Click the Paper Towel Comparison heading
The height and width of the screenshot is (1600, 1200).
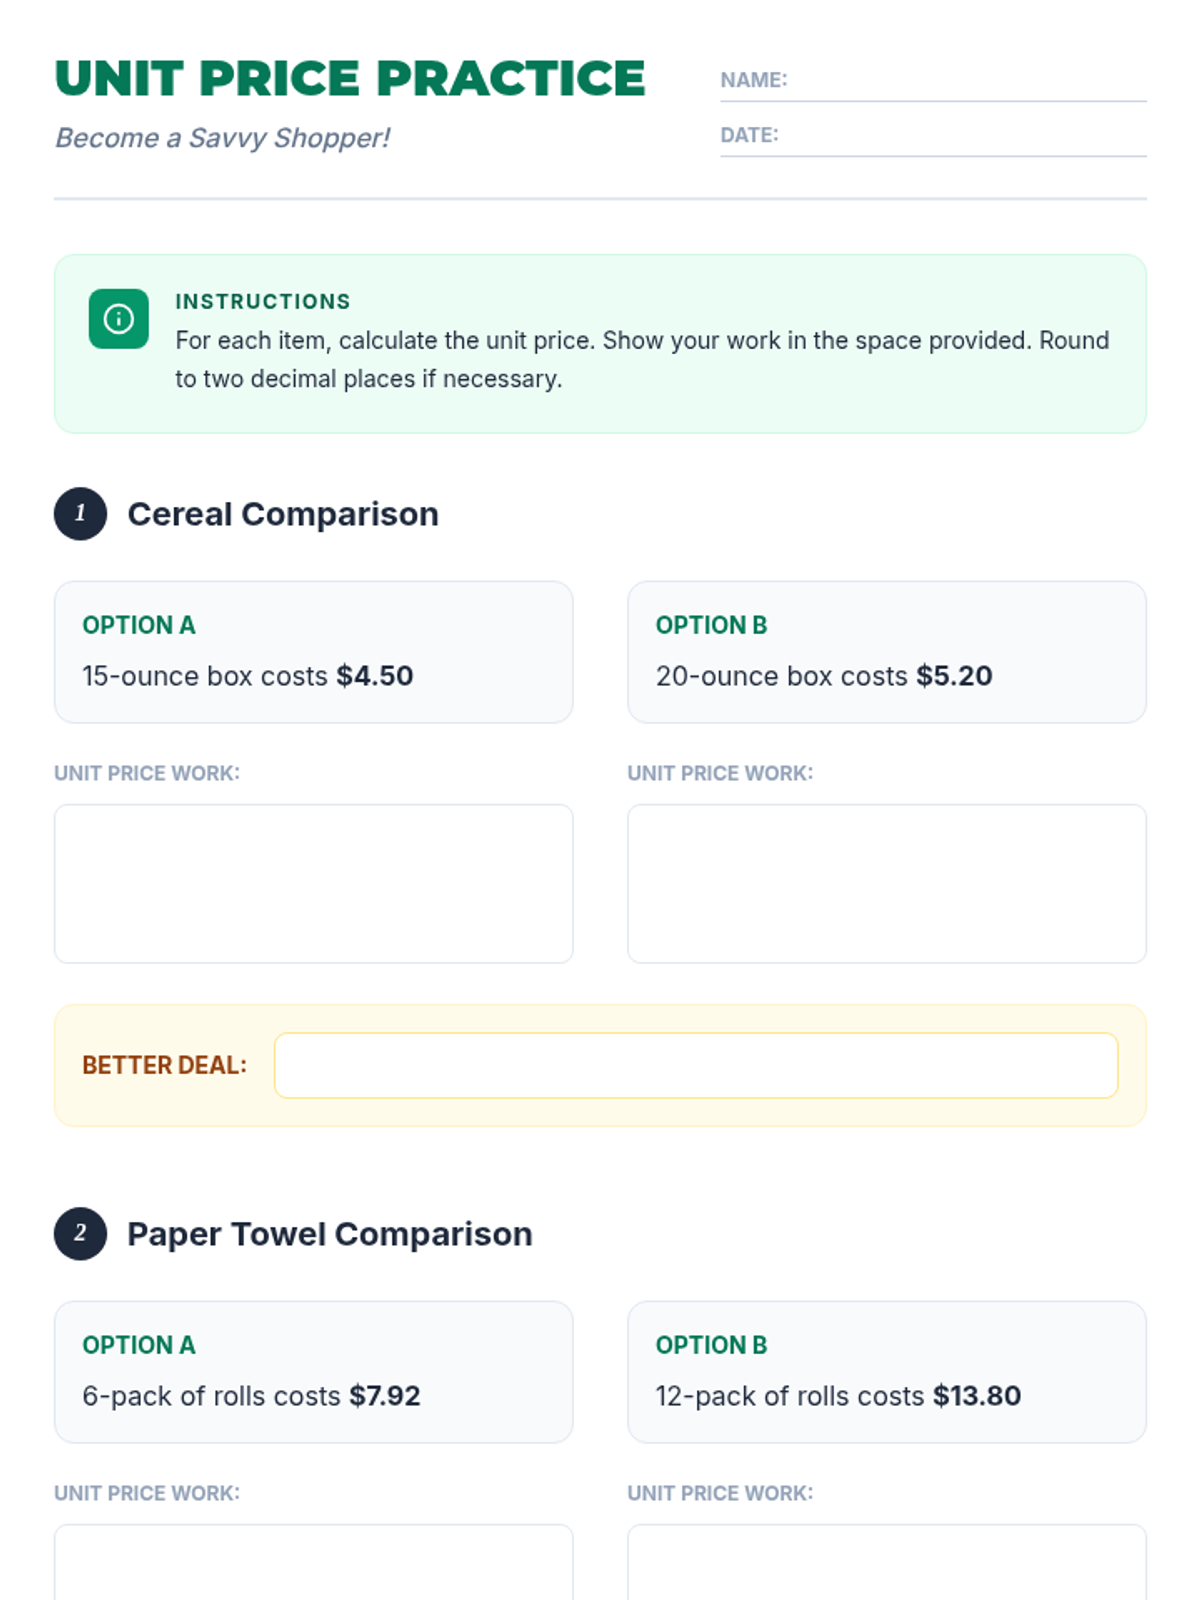click(x=330, y=1234)
